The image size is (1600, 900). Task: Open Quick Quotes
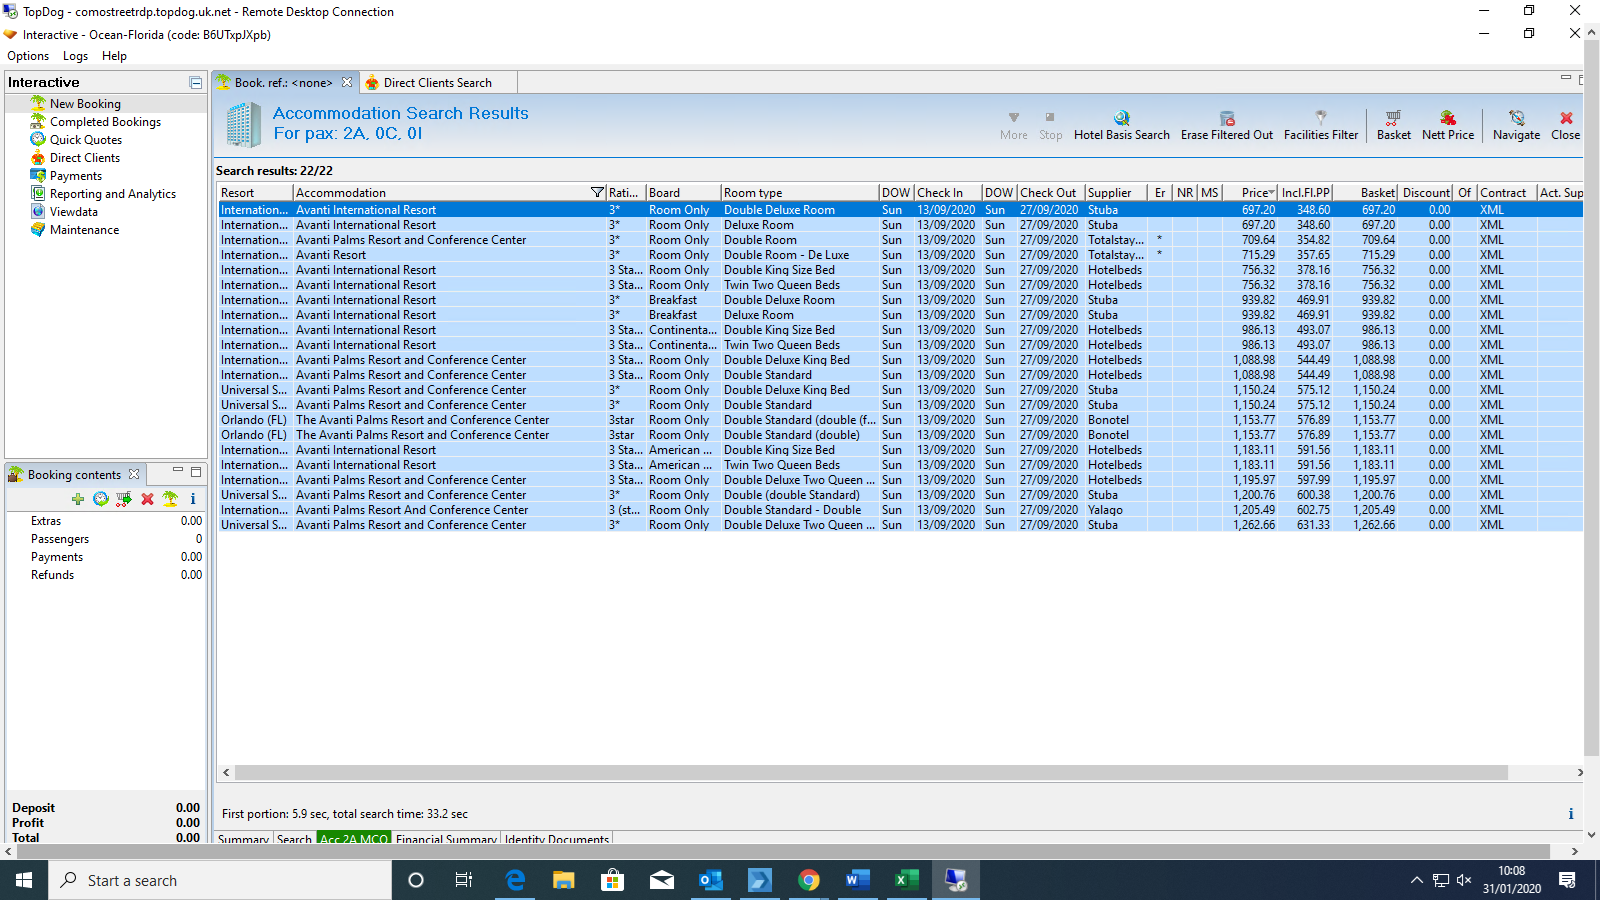click(86, 140)
